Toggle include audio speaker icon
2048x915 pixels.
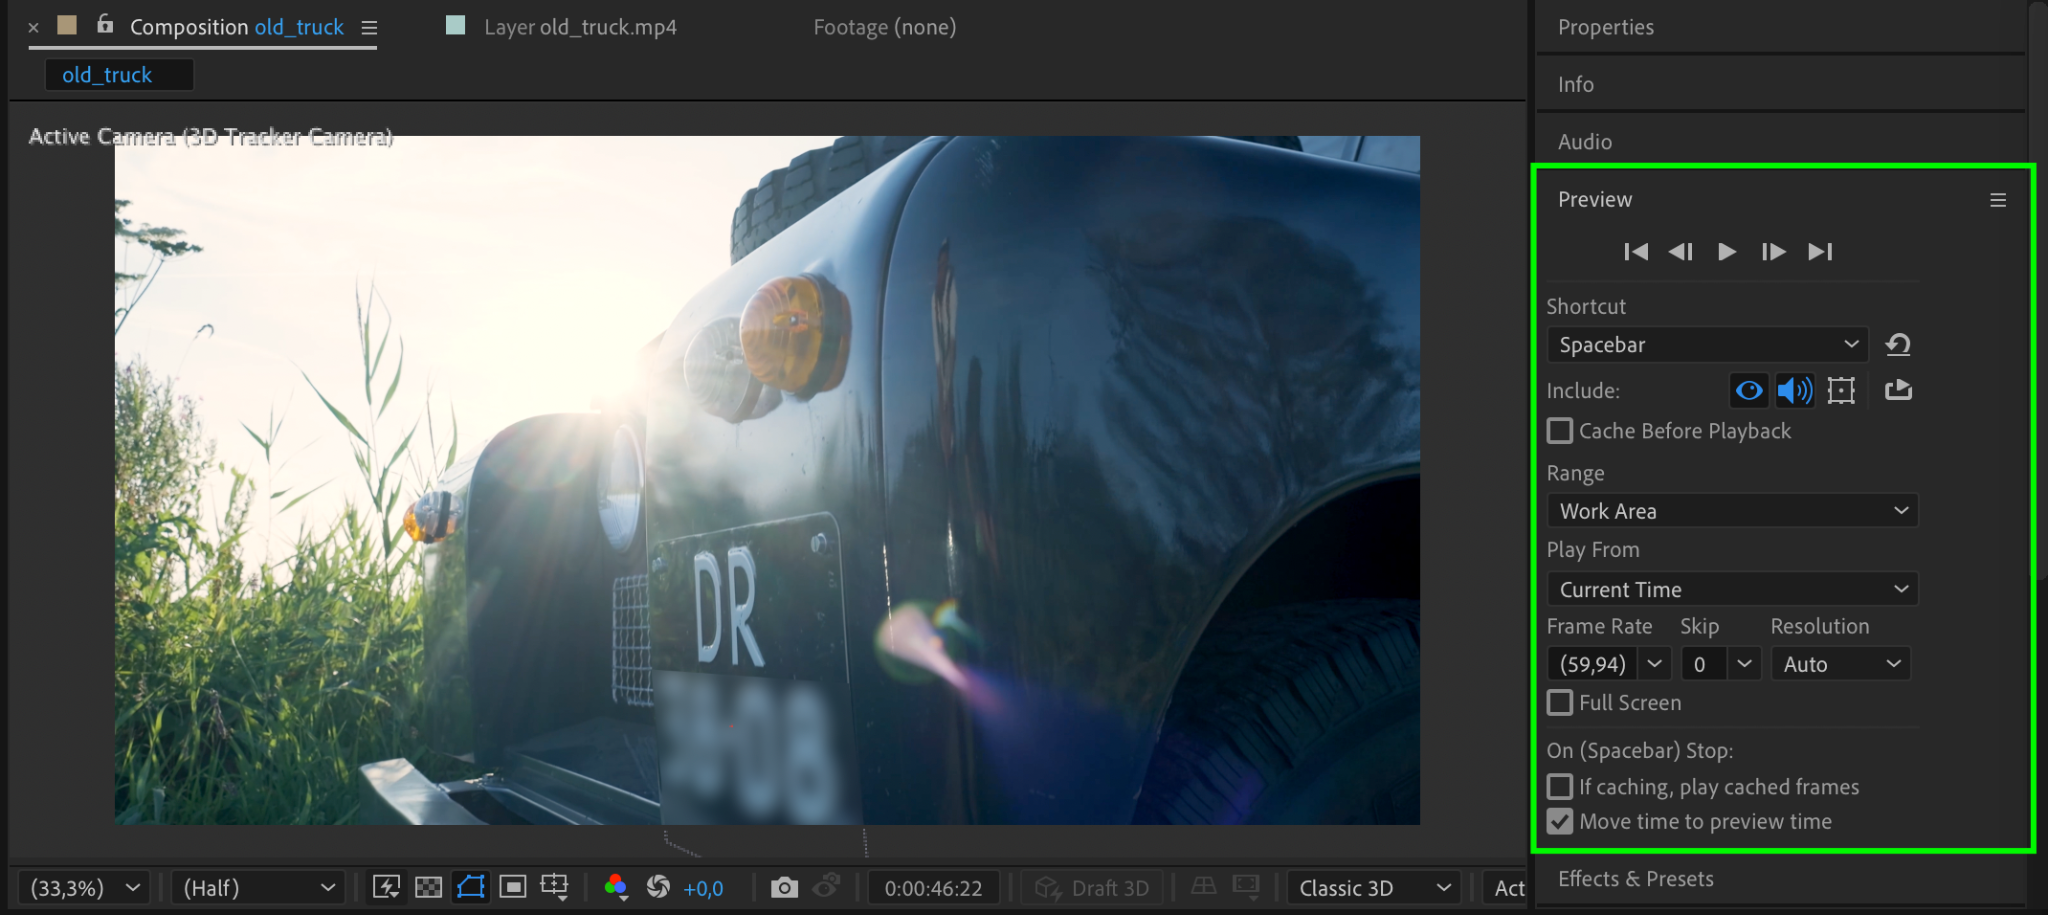pos(1794,390)
